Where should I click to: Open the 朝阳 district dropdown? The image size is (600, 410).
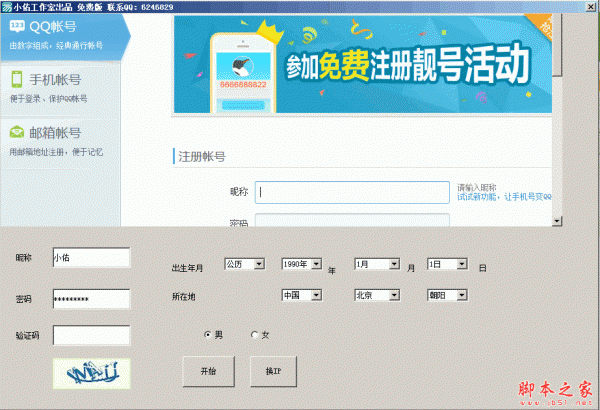447,295
